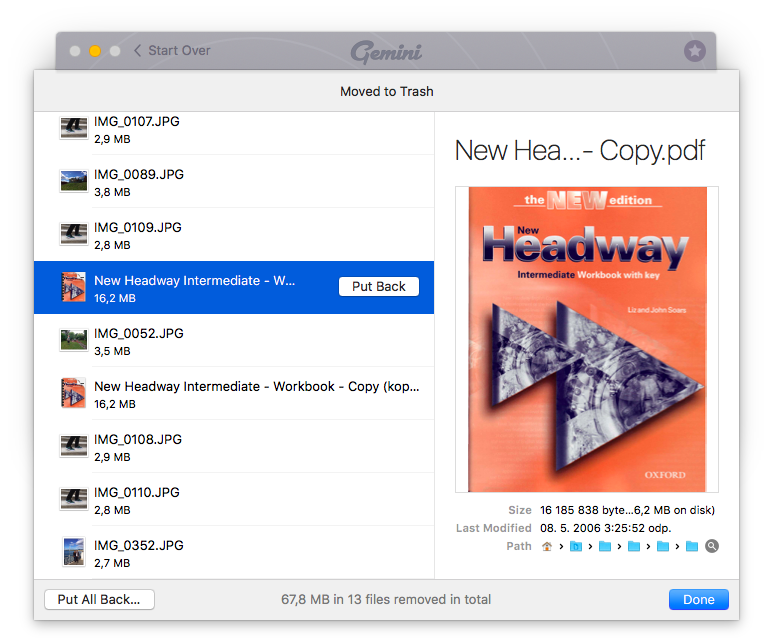
Task: Click the Put All Back... button
Action: [99, 599]
